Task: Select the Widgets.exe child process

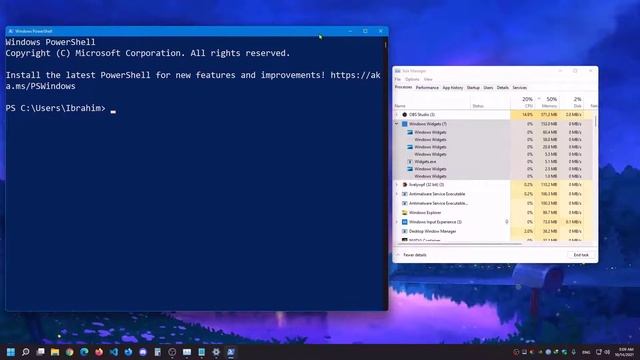Action: click(493, 162)
